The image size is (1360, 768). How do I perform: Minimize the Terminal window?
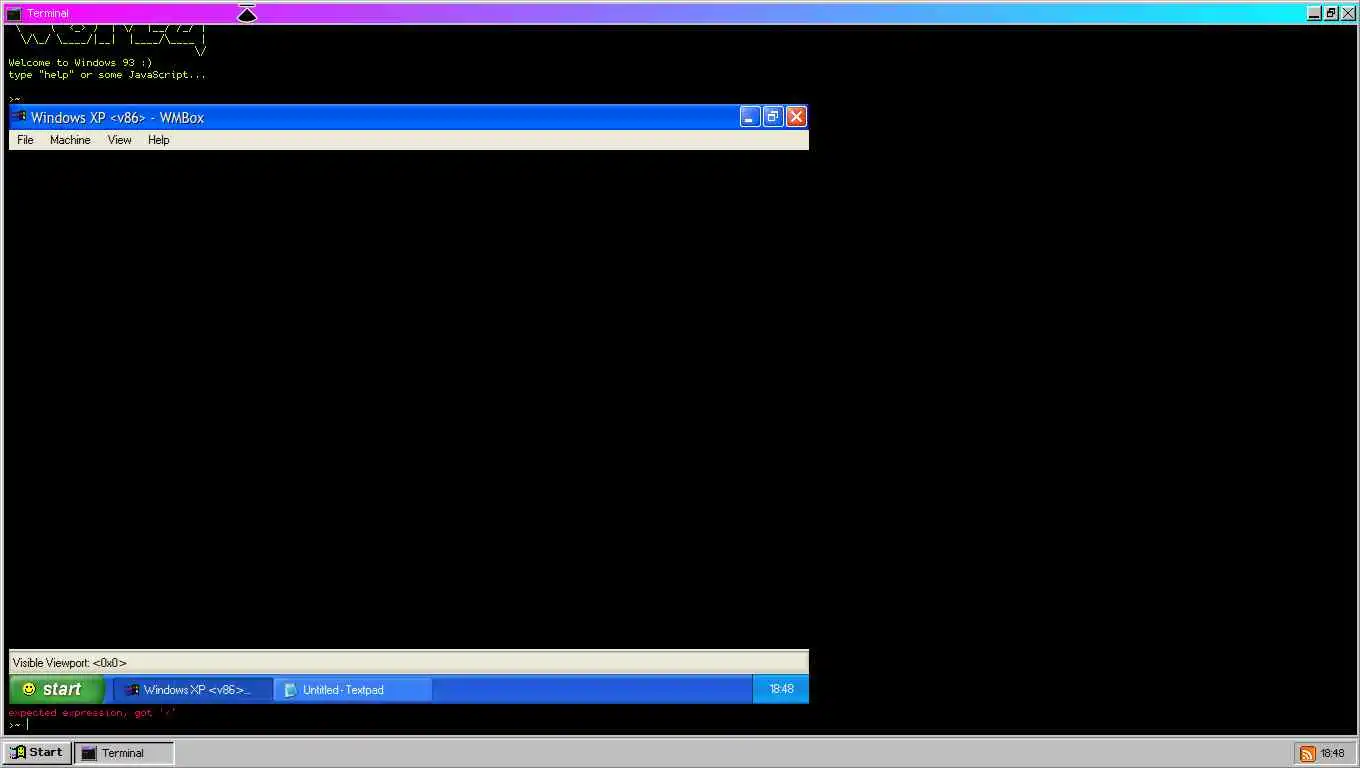pyautogui.click(x=1314, y=13)
